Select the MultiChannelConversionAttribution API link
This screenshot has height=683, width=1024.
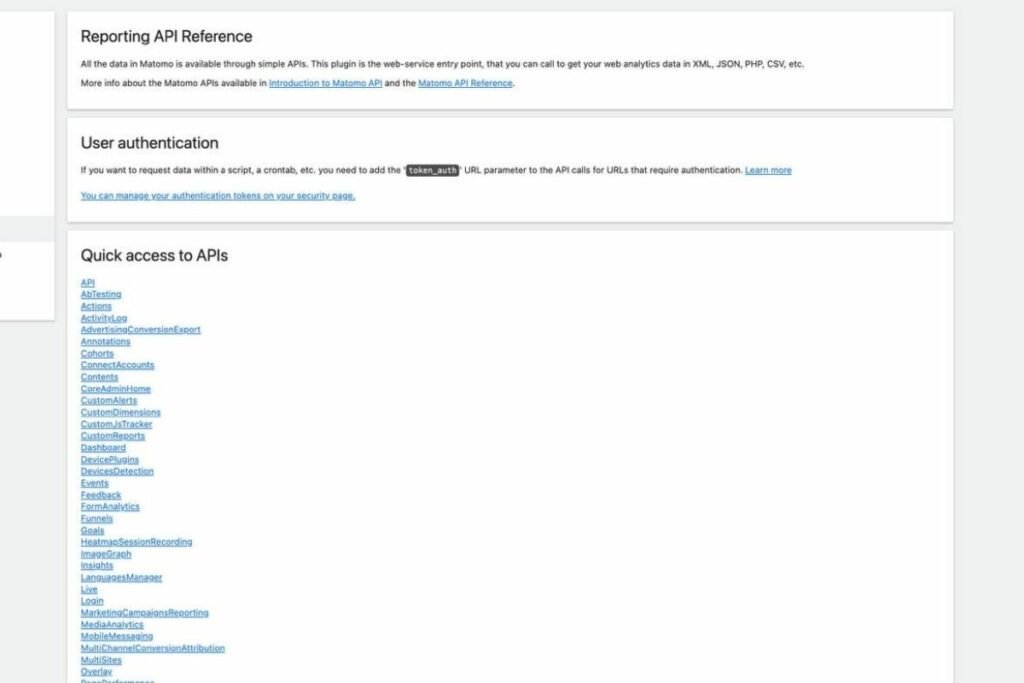point(153,648)
